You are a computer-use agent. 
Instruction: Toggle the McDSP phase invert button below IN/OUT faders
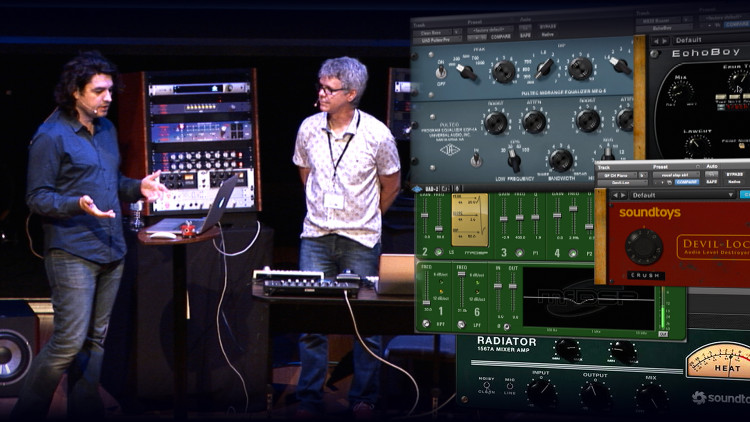[x=506, y=327]
